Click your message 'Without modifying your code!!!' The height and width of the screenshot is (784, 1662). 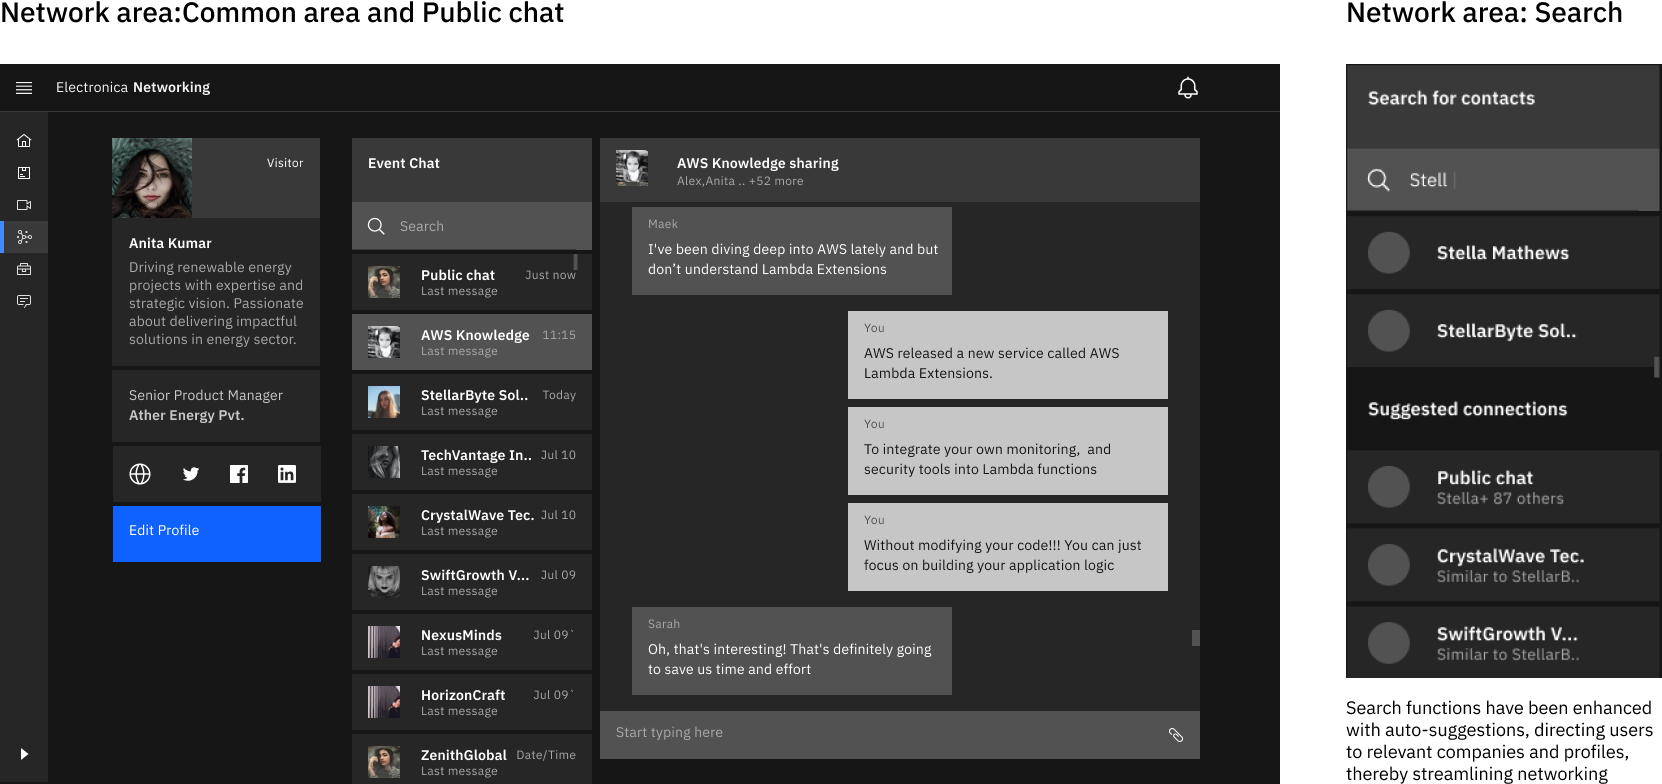point(1008,547)
